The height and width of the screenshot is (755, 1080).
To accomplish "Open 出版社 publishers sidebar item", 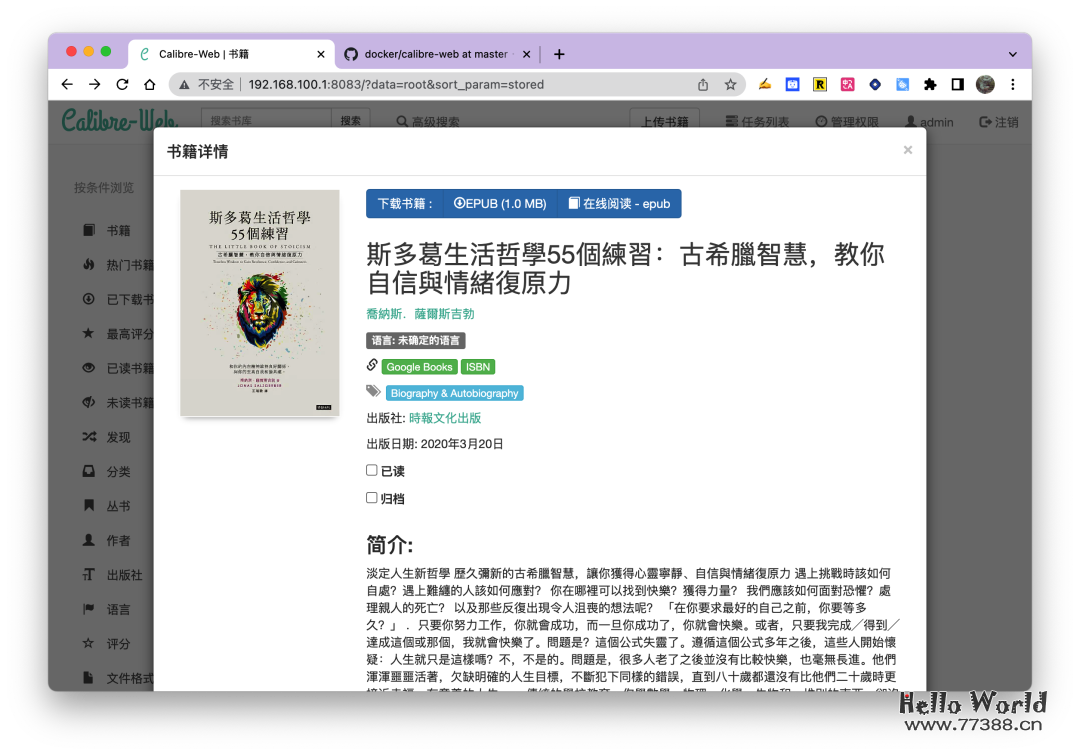I will (112, 575).
